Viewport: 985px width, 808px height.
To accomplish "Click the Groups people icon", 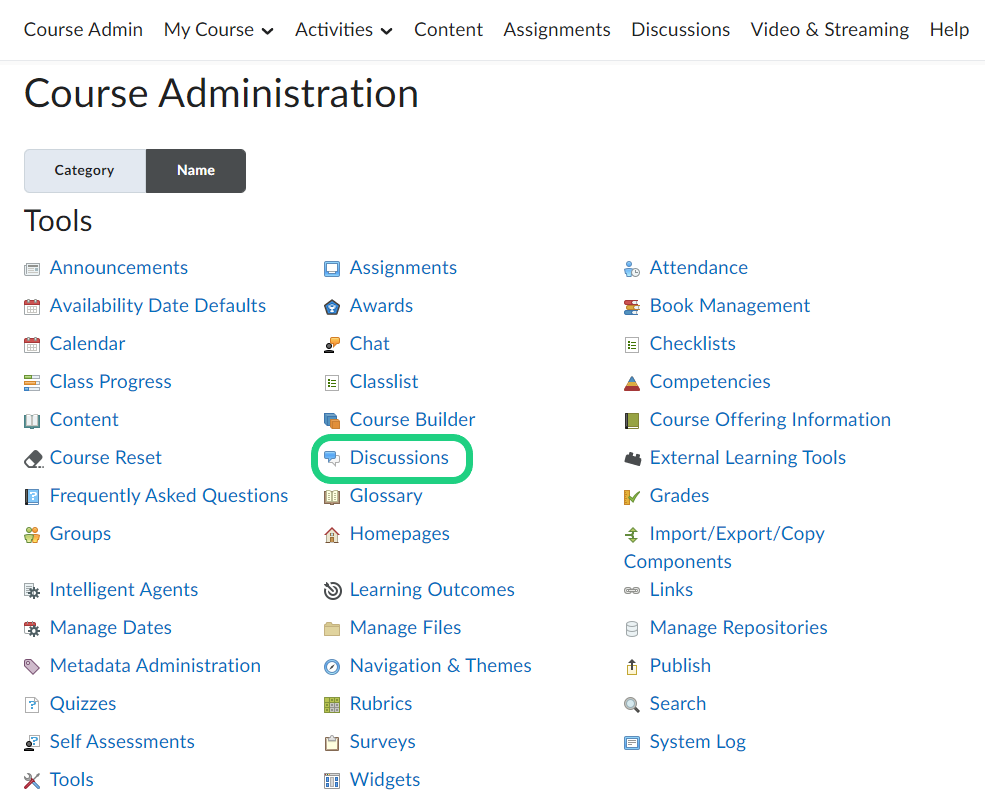I will (32, 535).
